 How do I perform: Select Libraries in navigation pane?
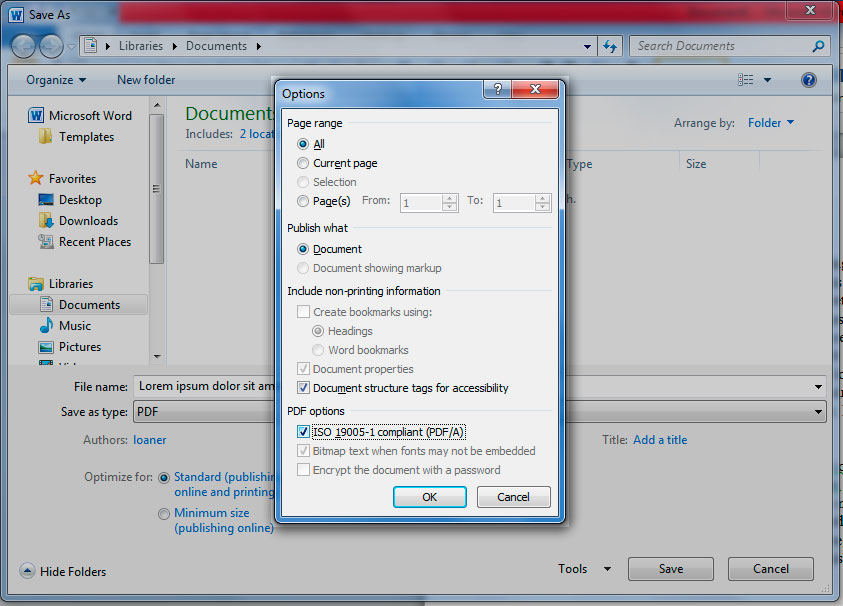point(61,283)
